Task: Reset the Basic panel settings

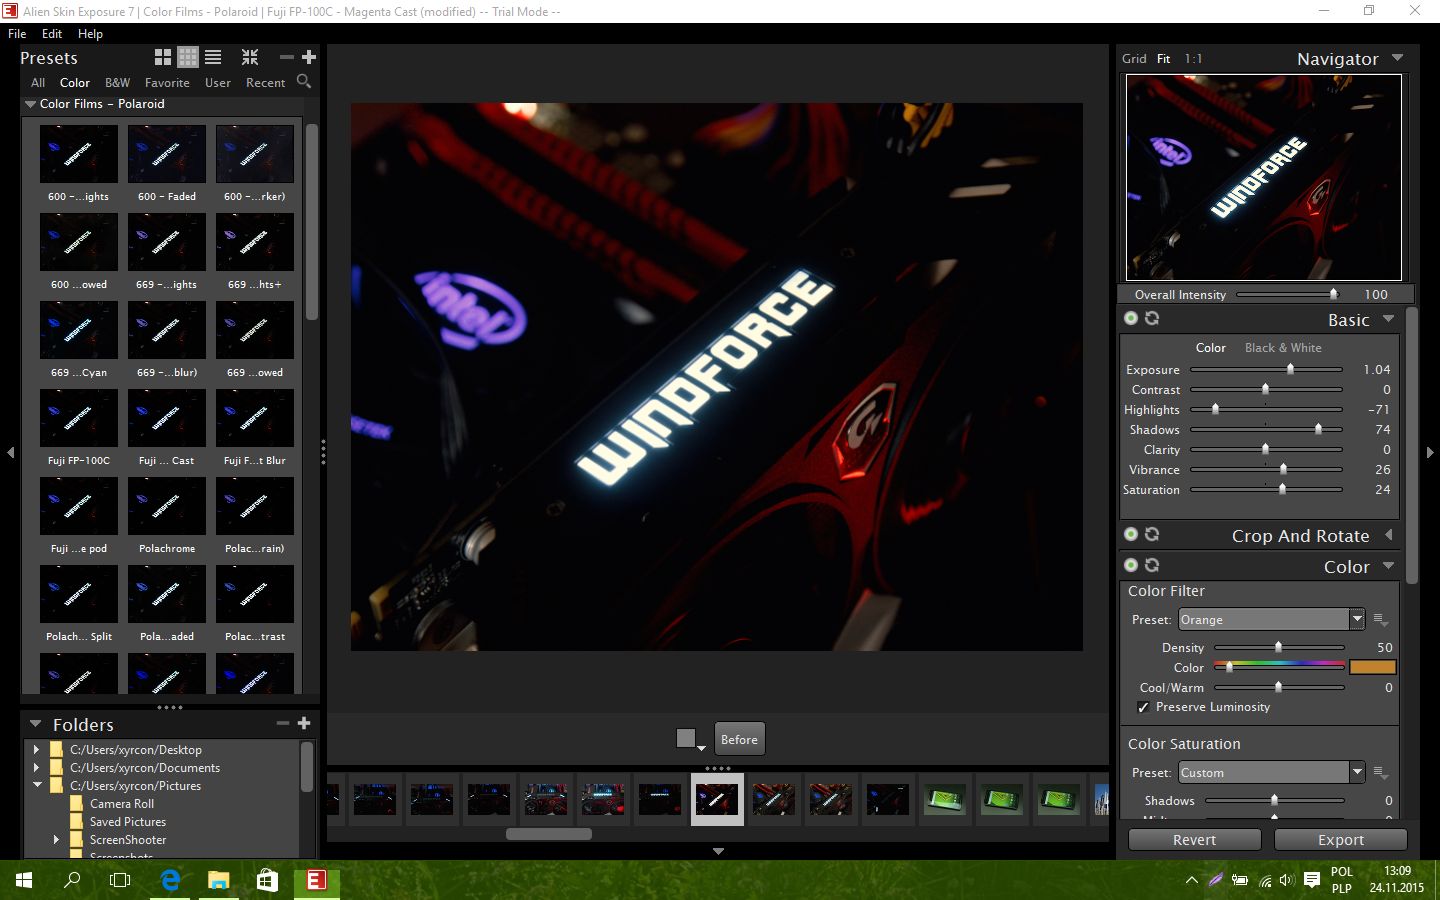Action: [x=1152, y=318]
